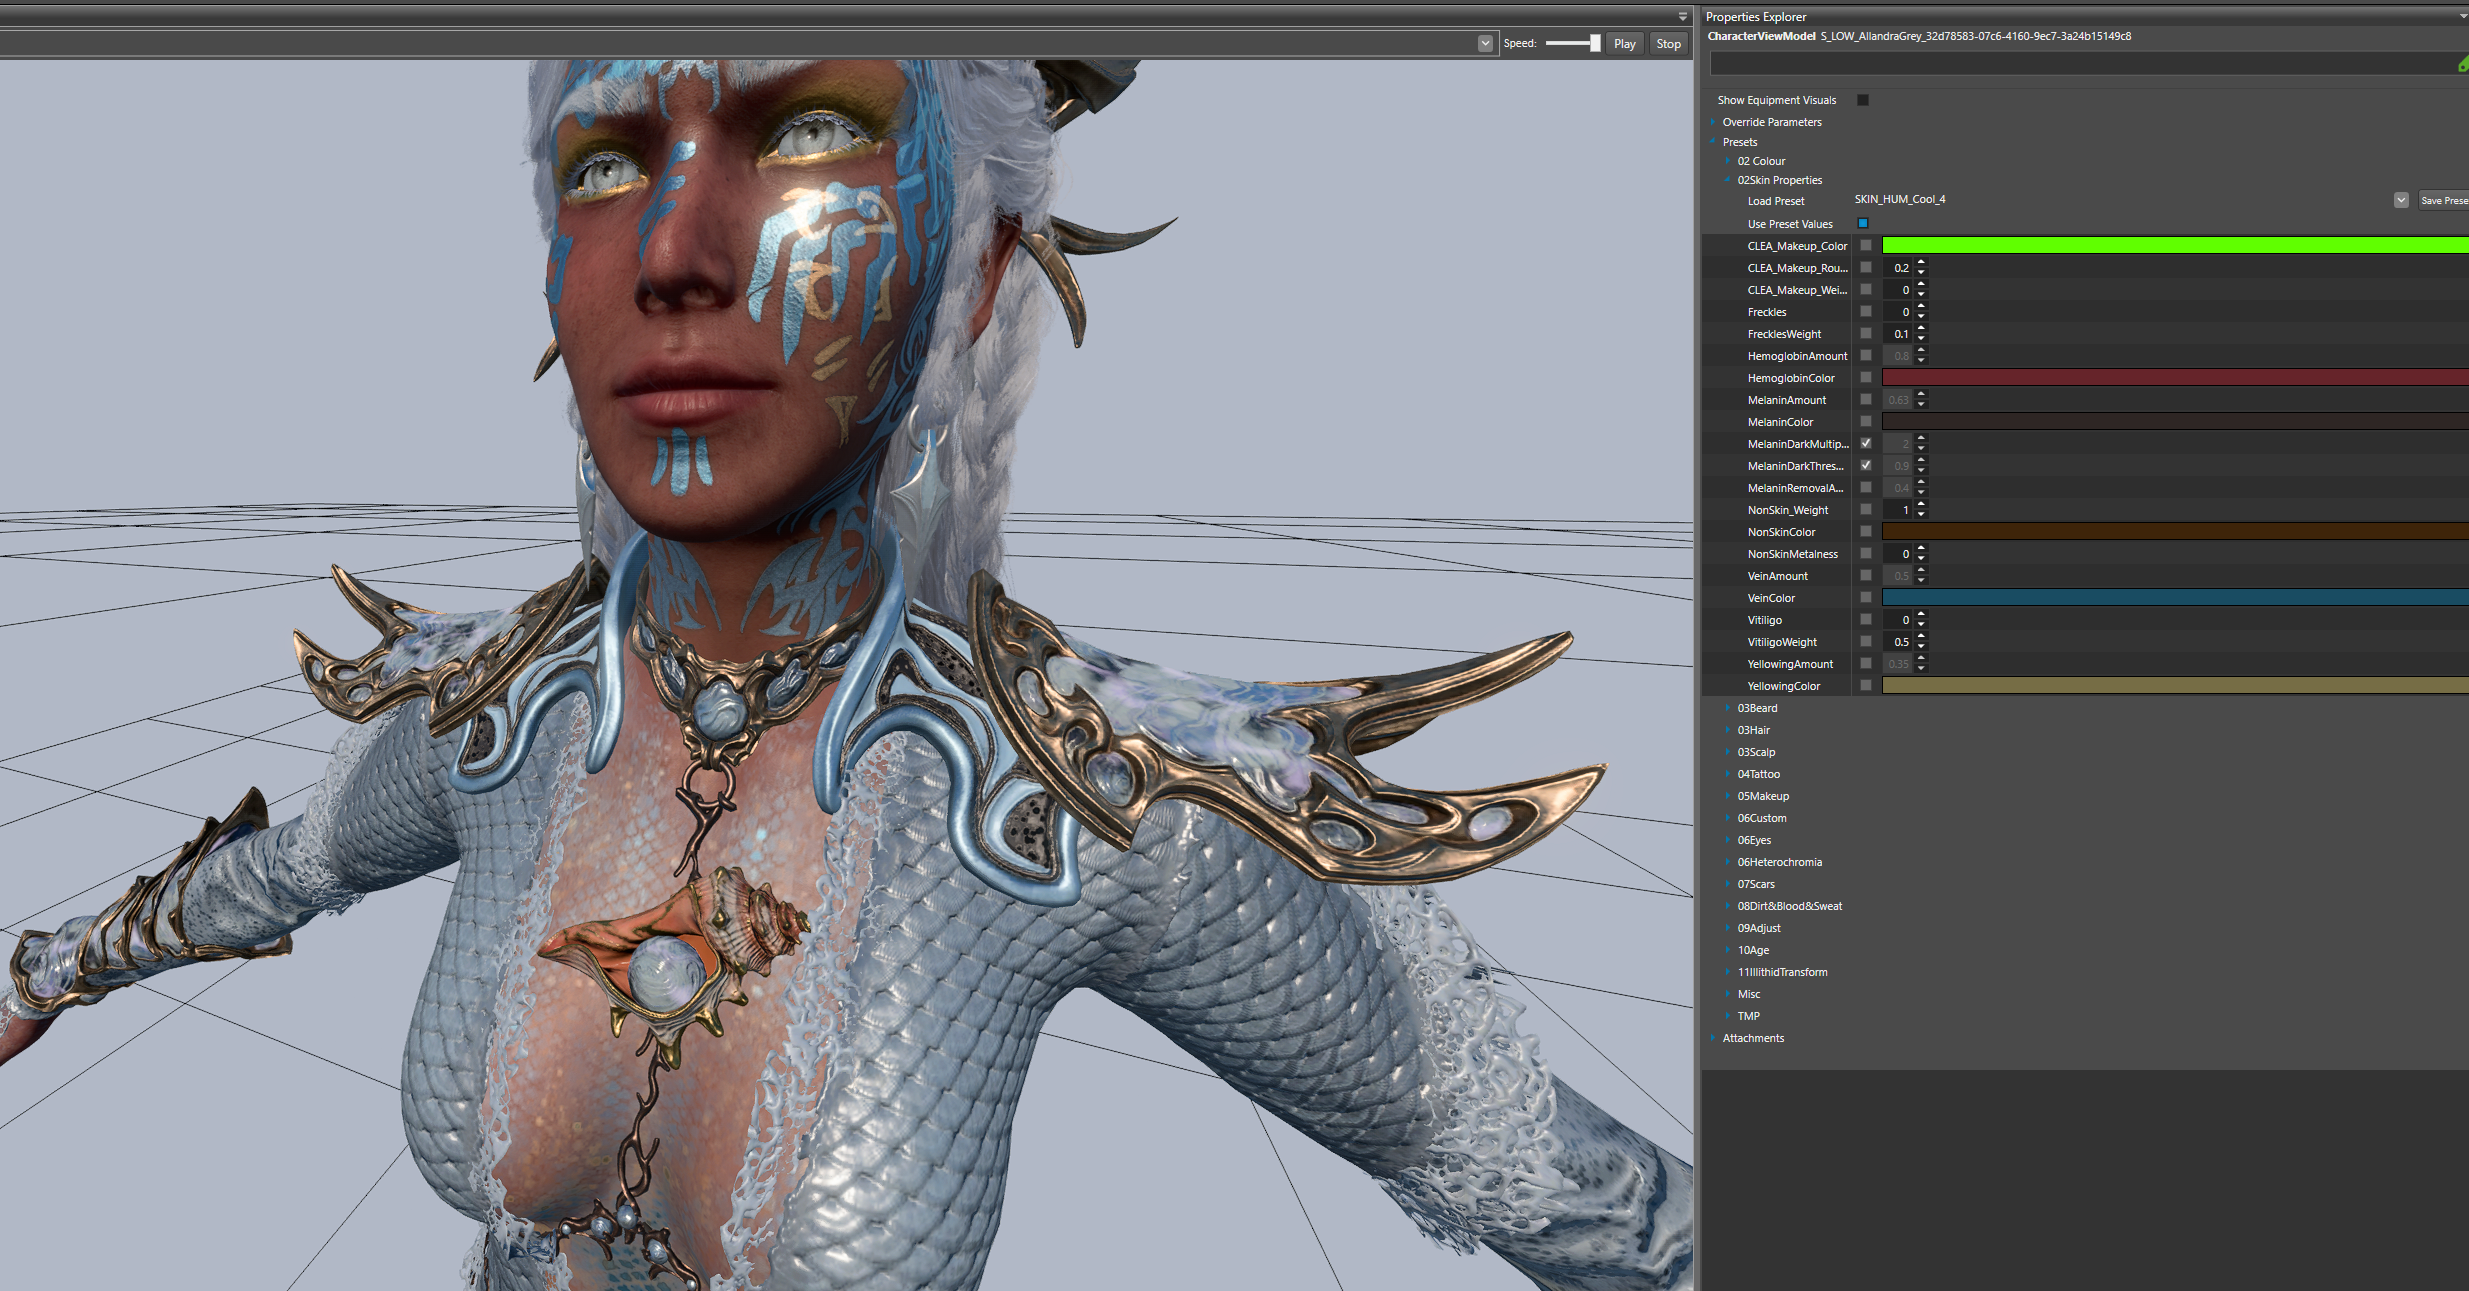
Task: Expand the 06Heterochromia group
Action: 1728,862
